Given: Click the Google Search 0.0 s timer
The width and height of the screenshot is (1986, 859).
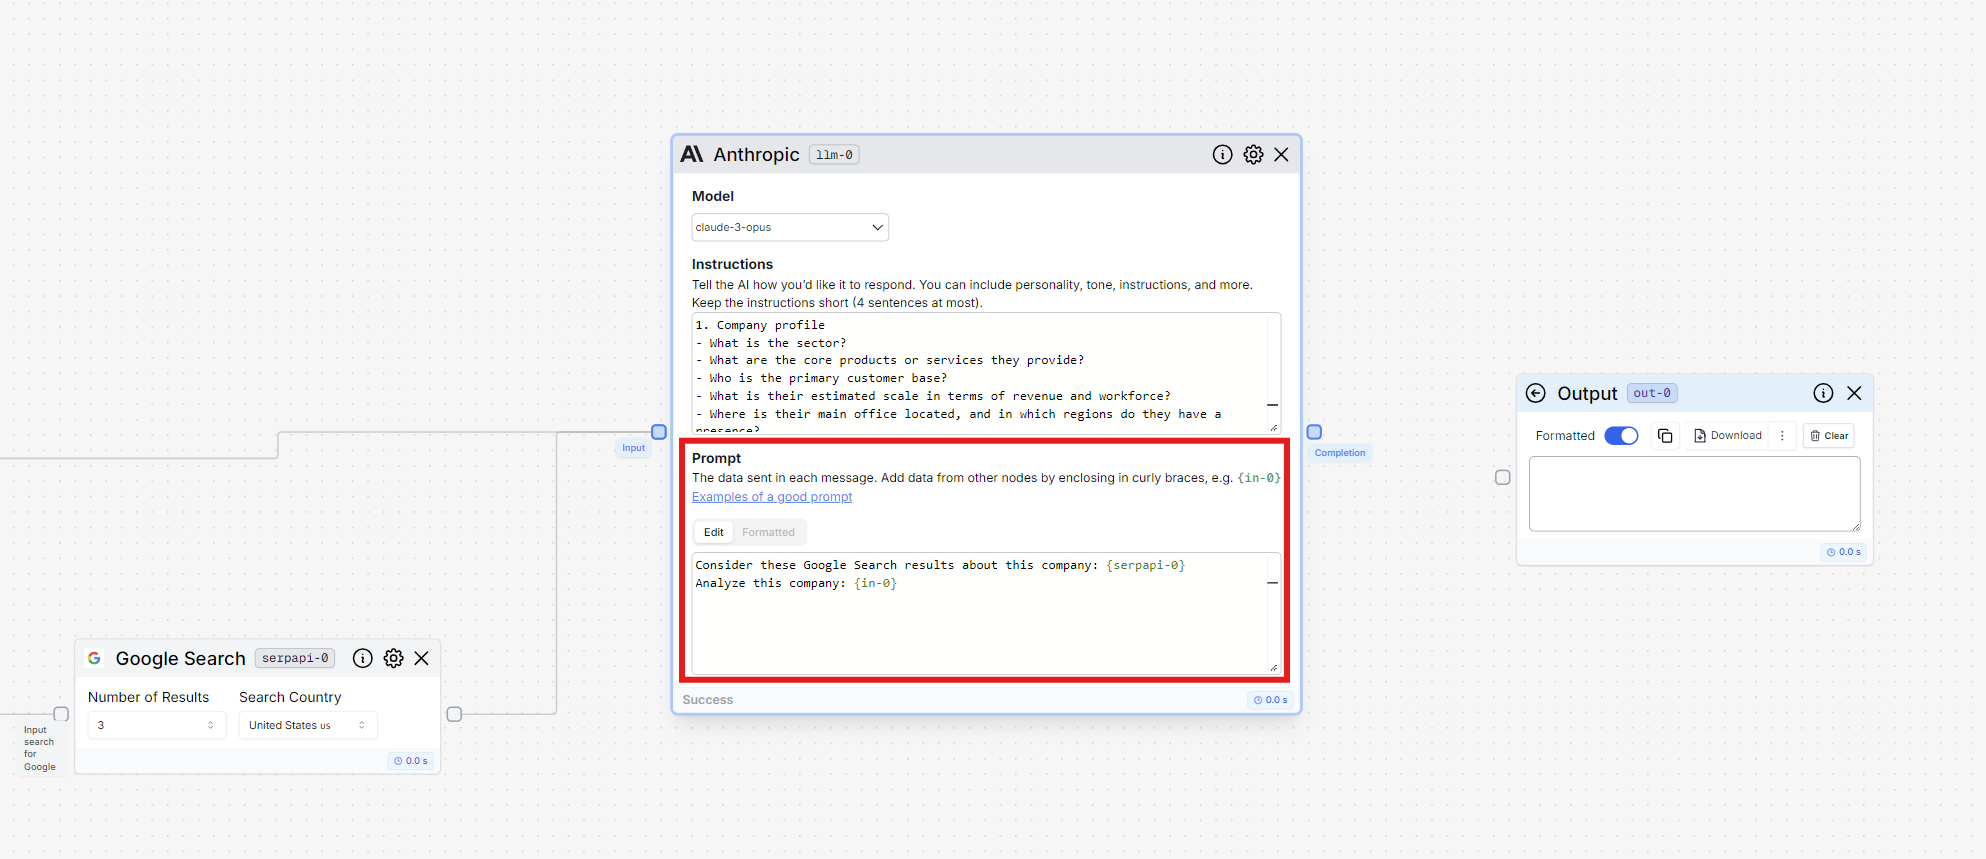Looking at the screenshot, I should tap(410, 761).
